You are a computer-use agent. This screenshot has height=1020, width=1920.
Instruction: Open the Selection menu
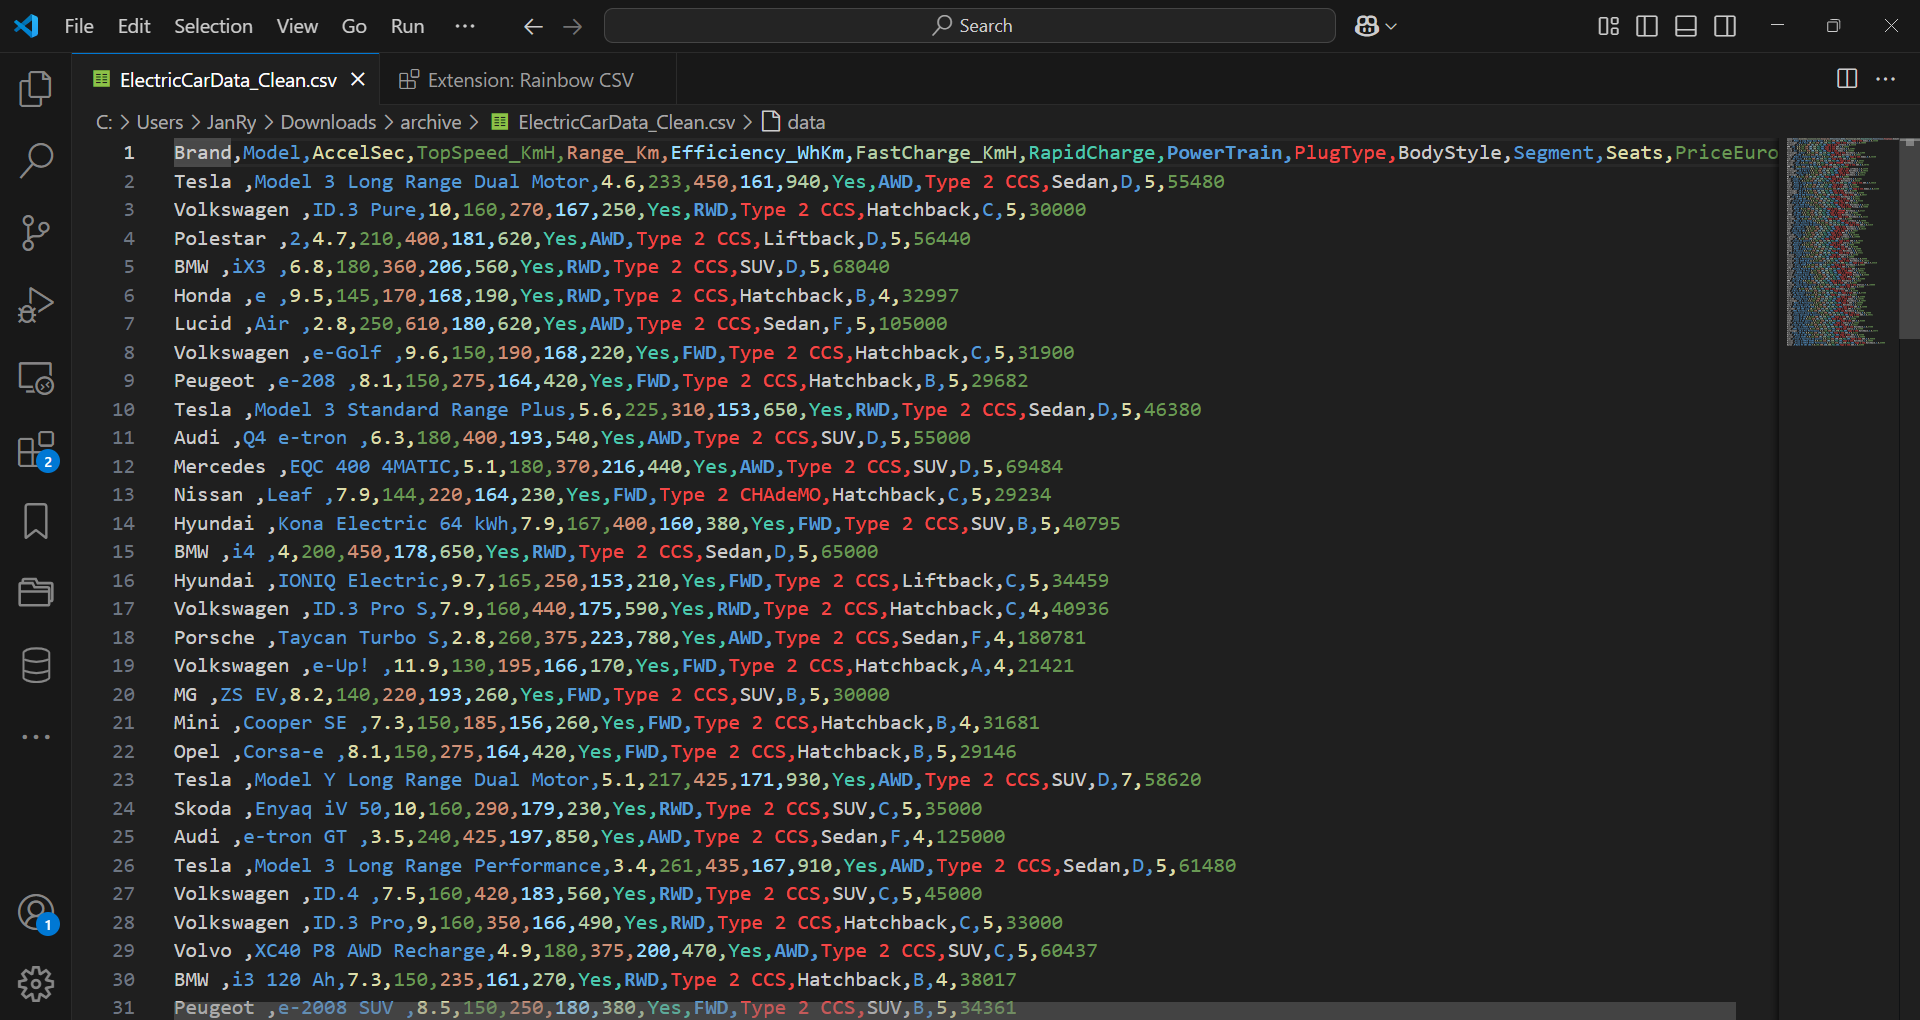click(213, 26)
